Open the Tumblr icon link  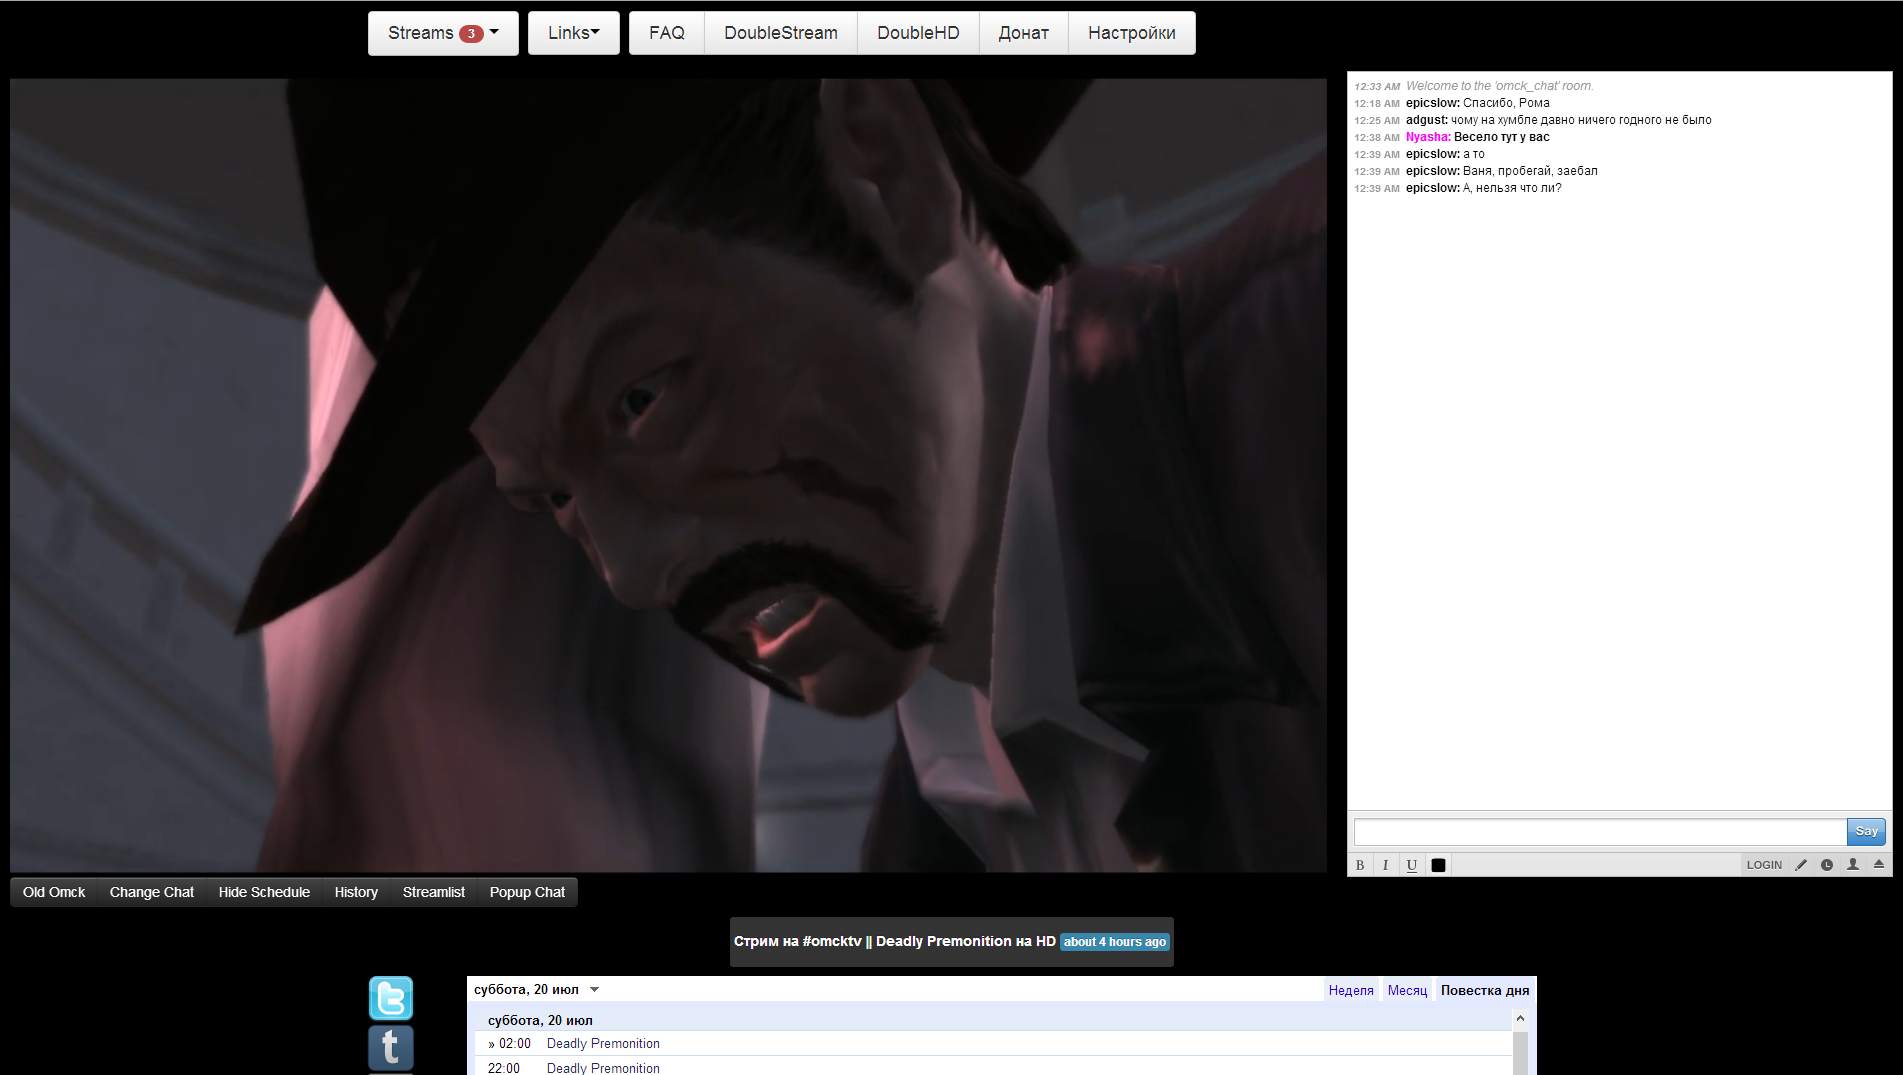click(x=391, y=1048)
